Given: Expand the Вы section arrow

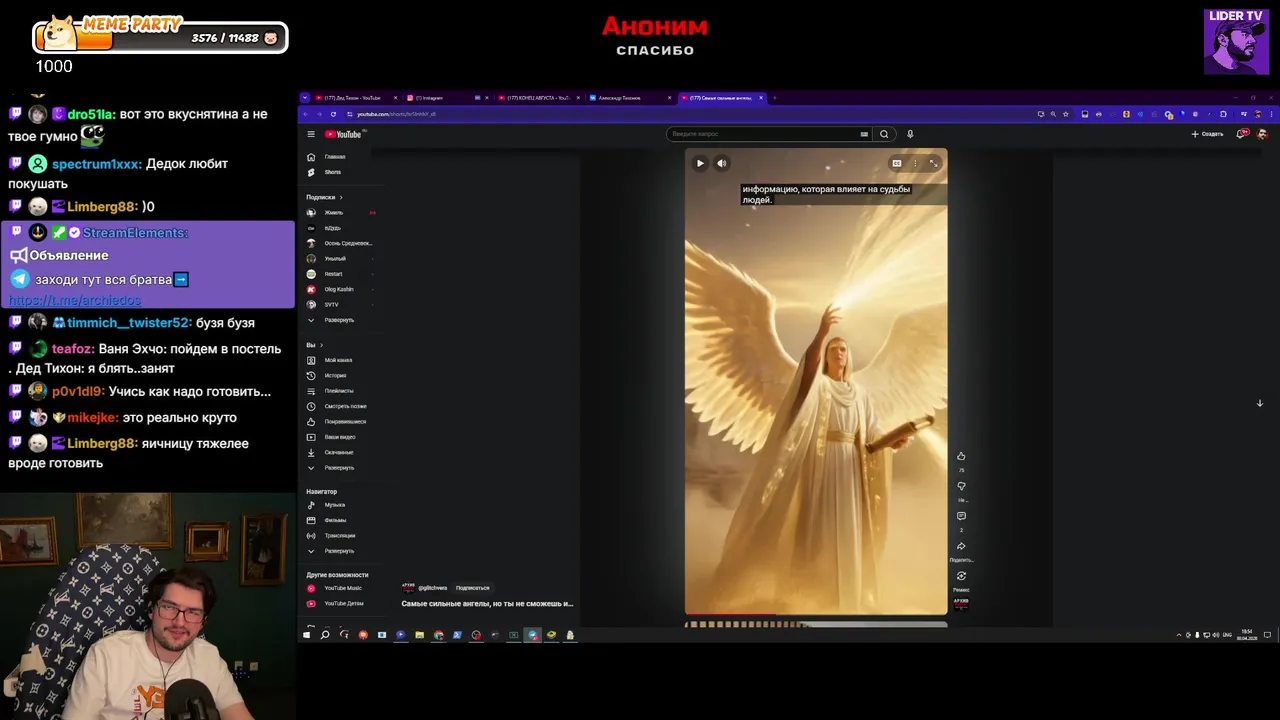Looking at the screenshot, I should (321, 345).
